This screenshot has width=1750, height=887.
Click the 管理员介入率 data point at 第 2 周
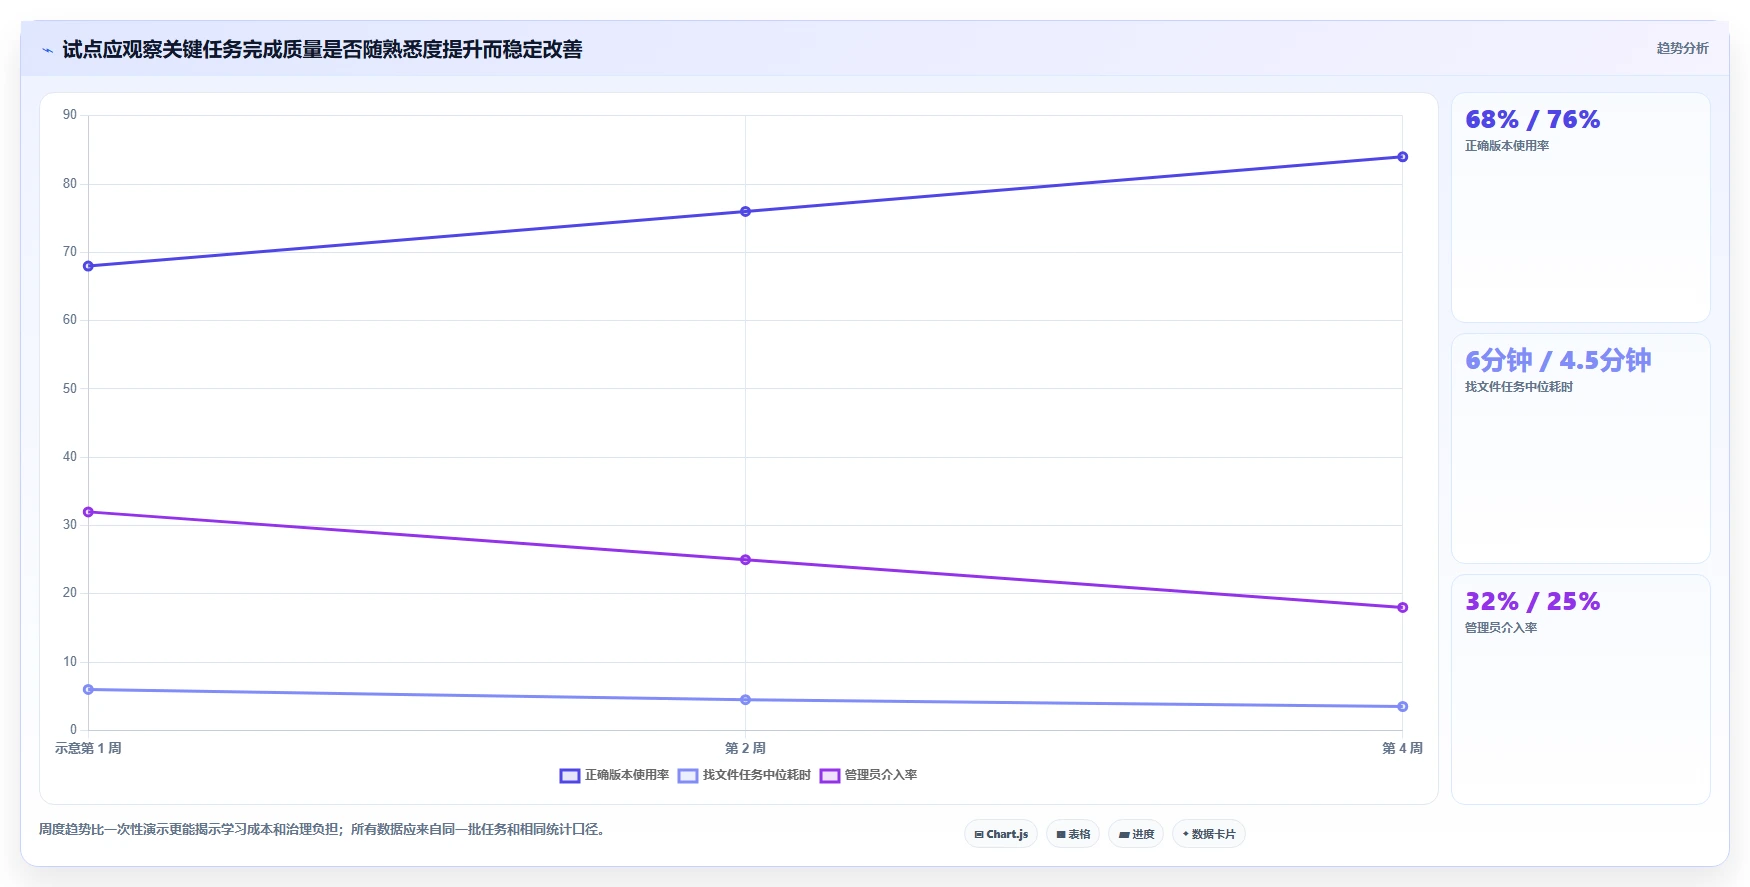pyautogui.click(x=745, y=560)
